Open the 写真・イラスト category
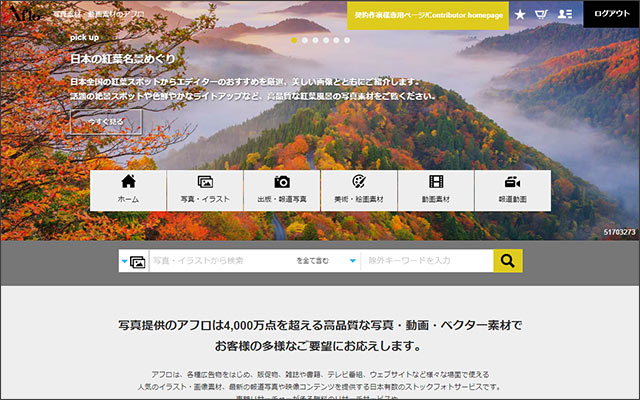Viewport: 640px width, 400px height. point(205,190)
